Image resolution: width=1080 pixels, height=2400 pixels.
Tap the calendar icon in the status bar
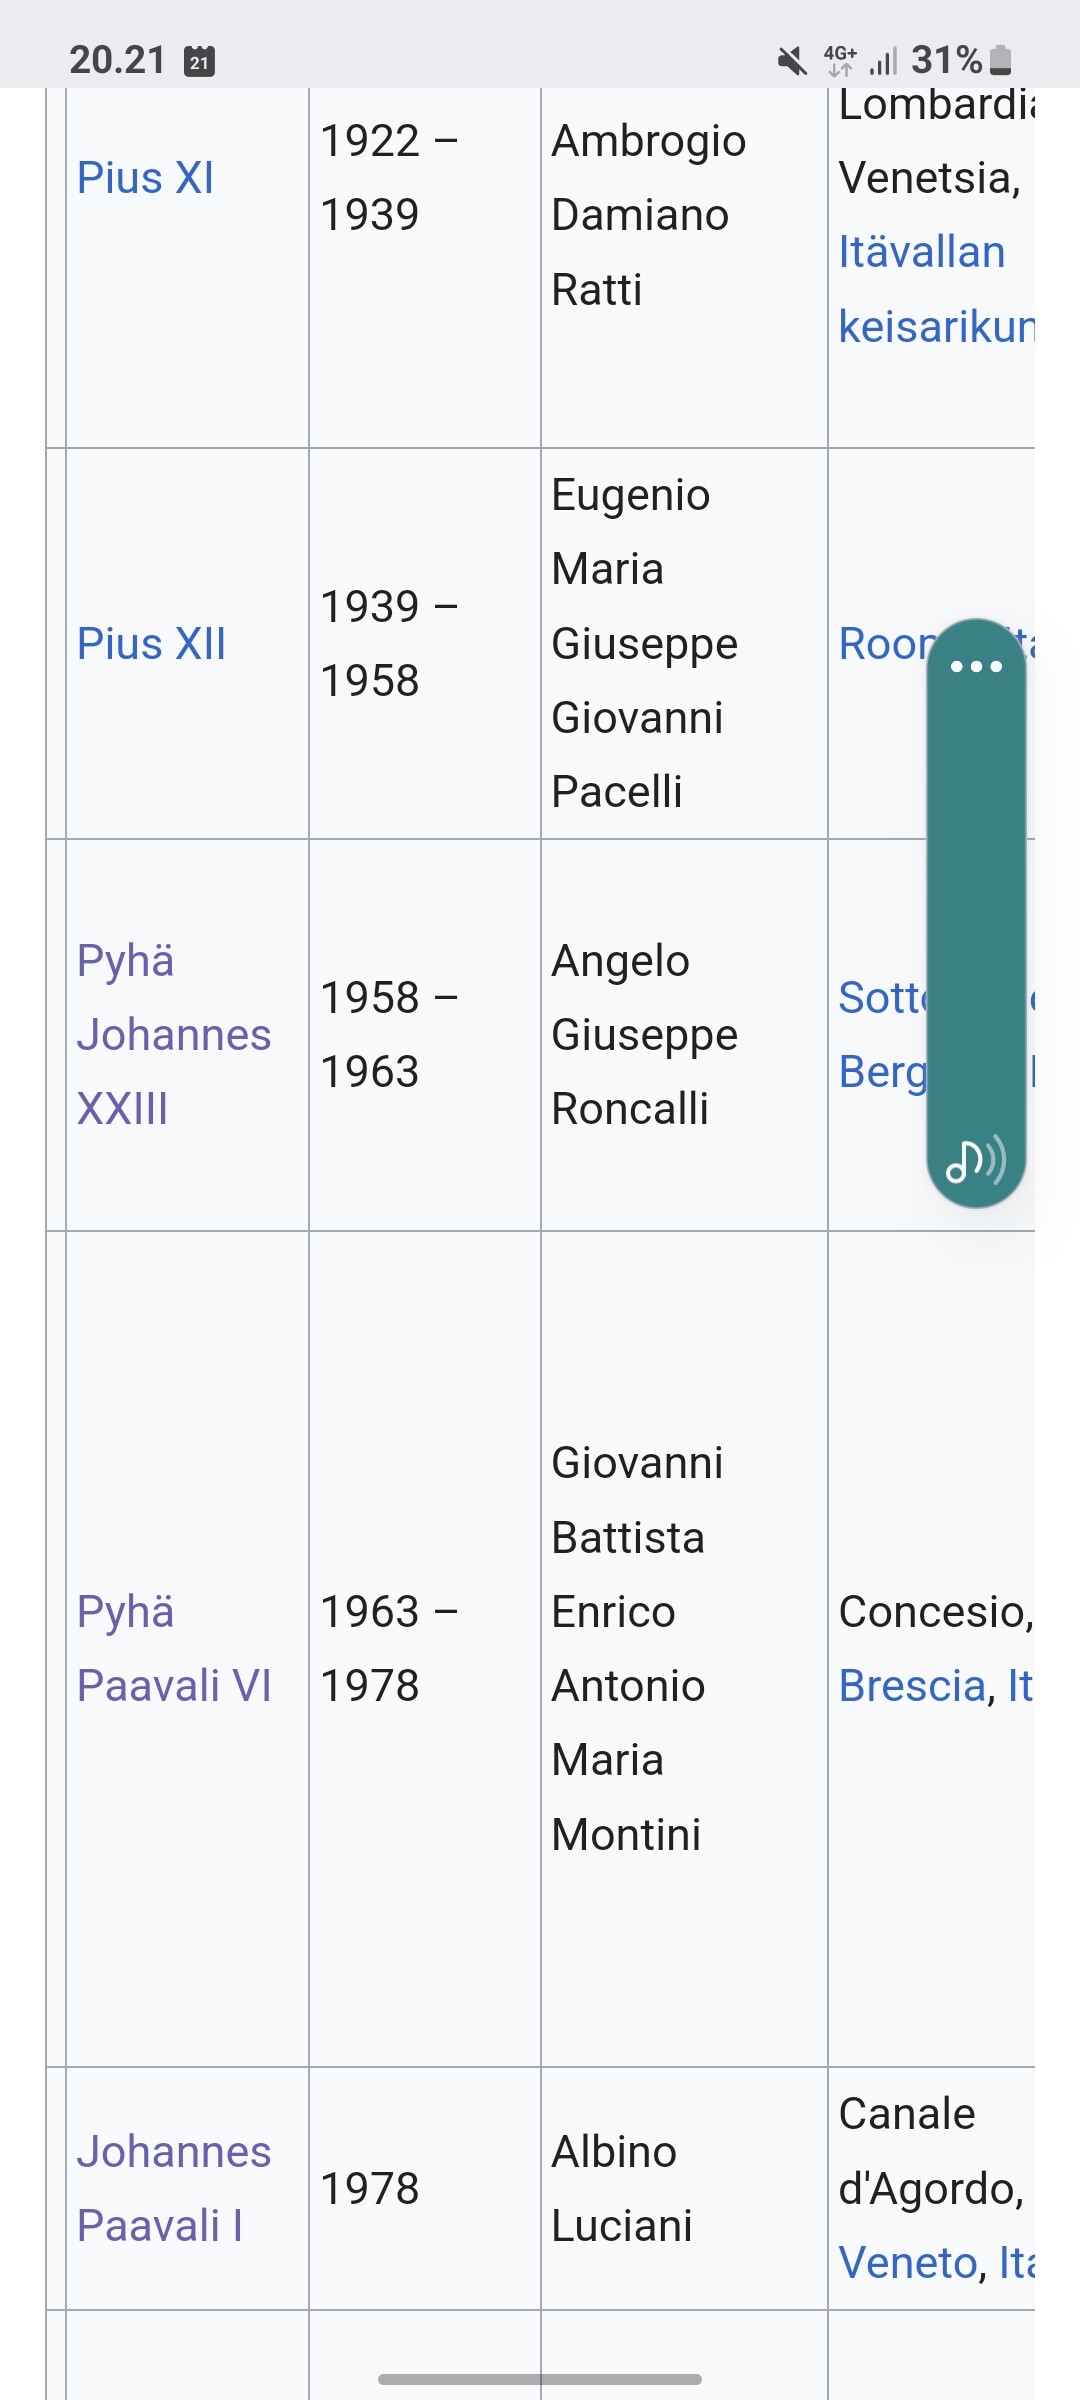coord(200,61)
